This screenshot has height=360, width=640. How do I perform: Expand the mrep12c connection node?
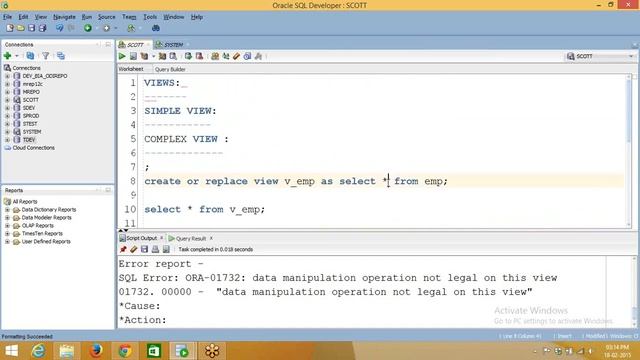[x=7, y=84]
